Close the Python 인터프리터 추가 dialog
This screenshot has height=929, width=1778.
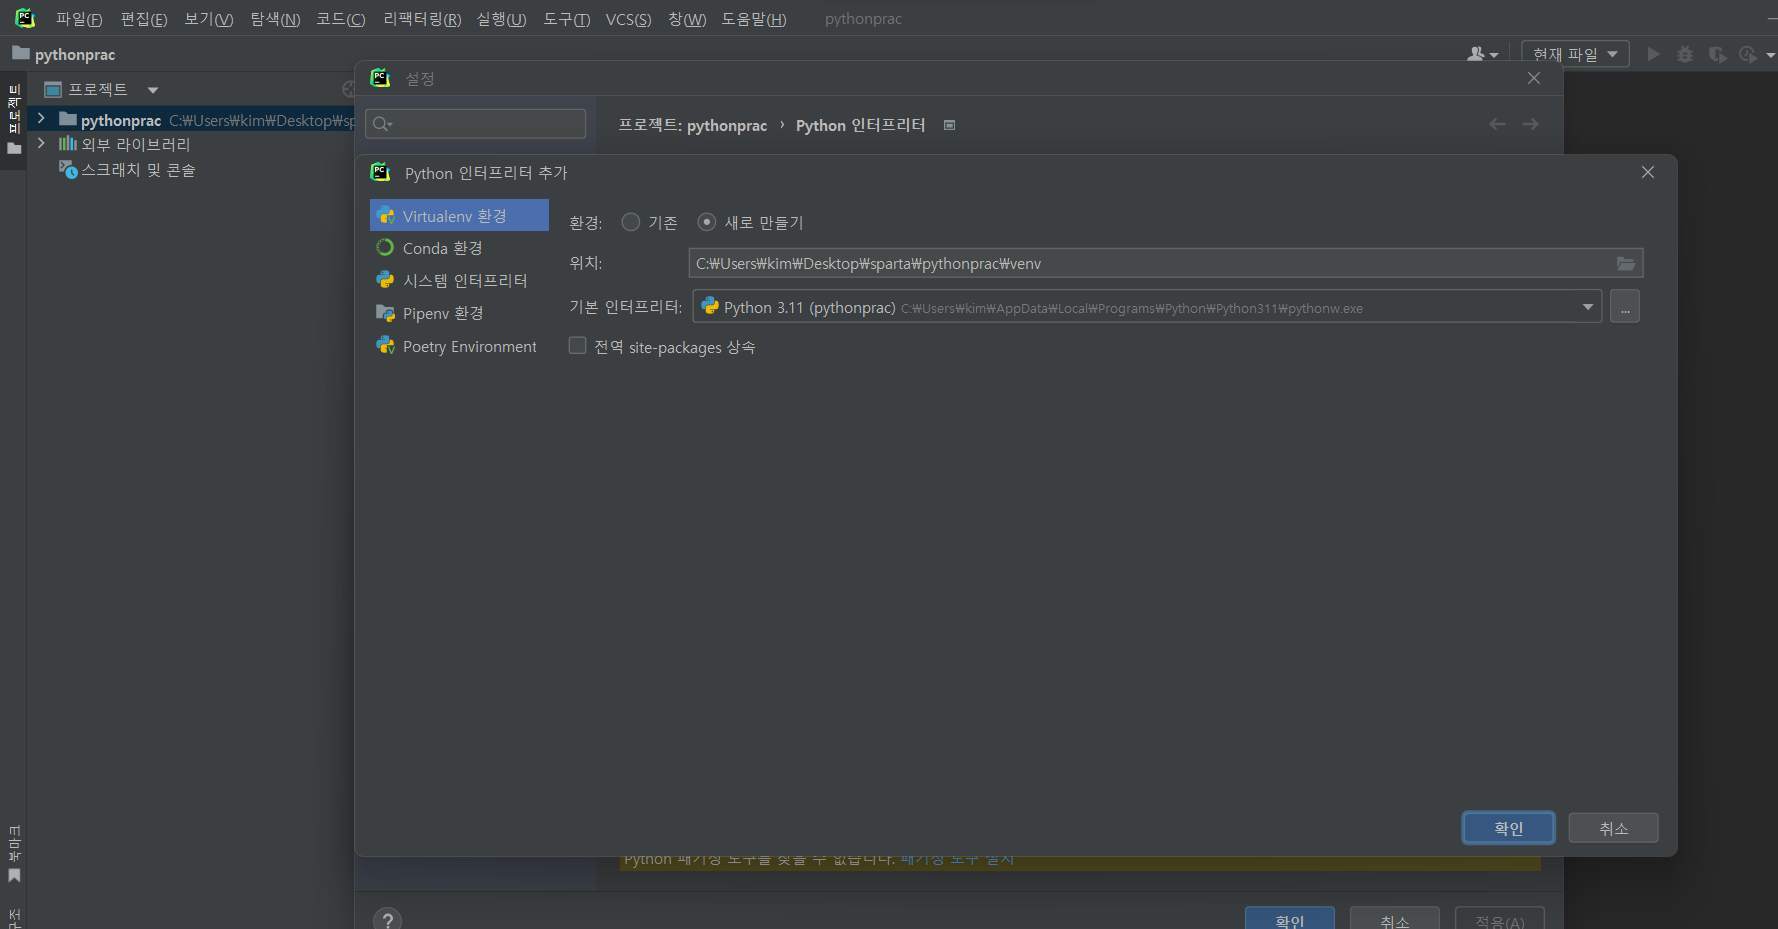pyautogui.click(x=1648, y=172)
